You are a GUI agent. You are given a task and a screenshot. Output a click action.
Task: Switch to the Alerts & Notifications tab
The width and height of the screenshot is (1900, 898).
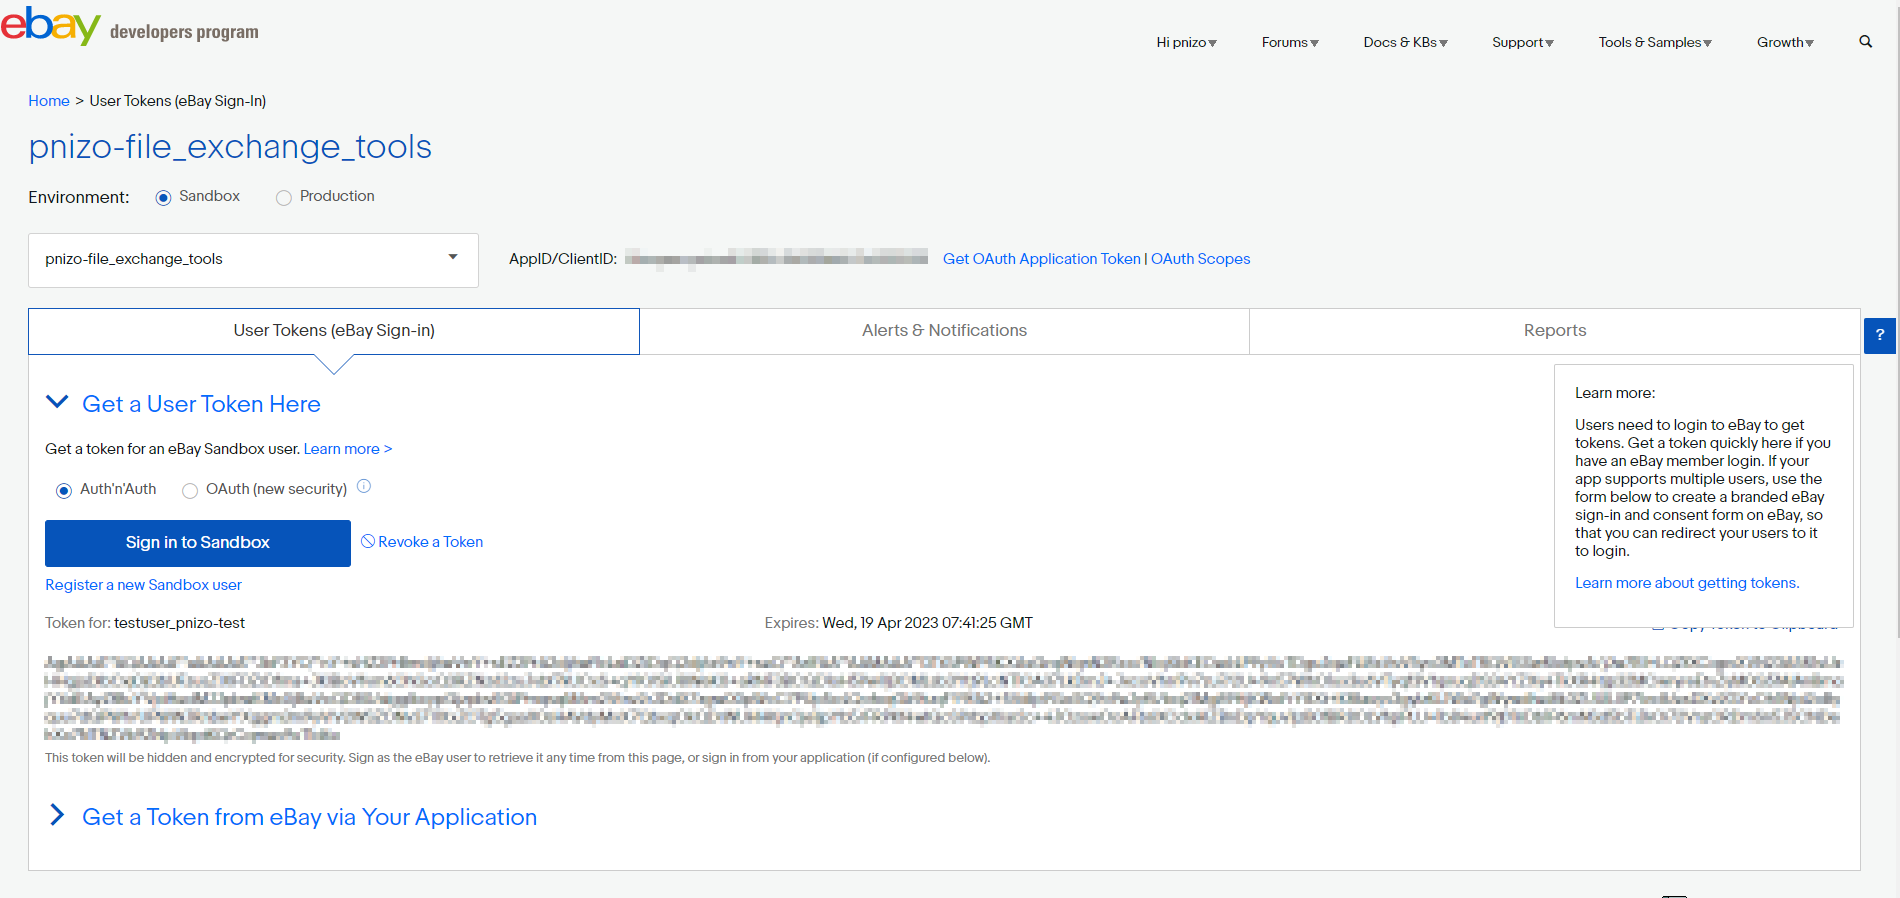pyautogui.click(x=944, y=331)
